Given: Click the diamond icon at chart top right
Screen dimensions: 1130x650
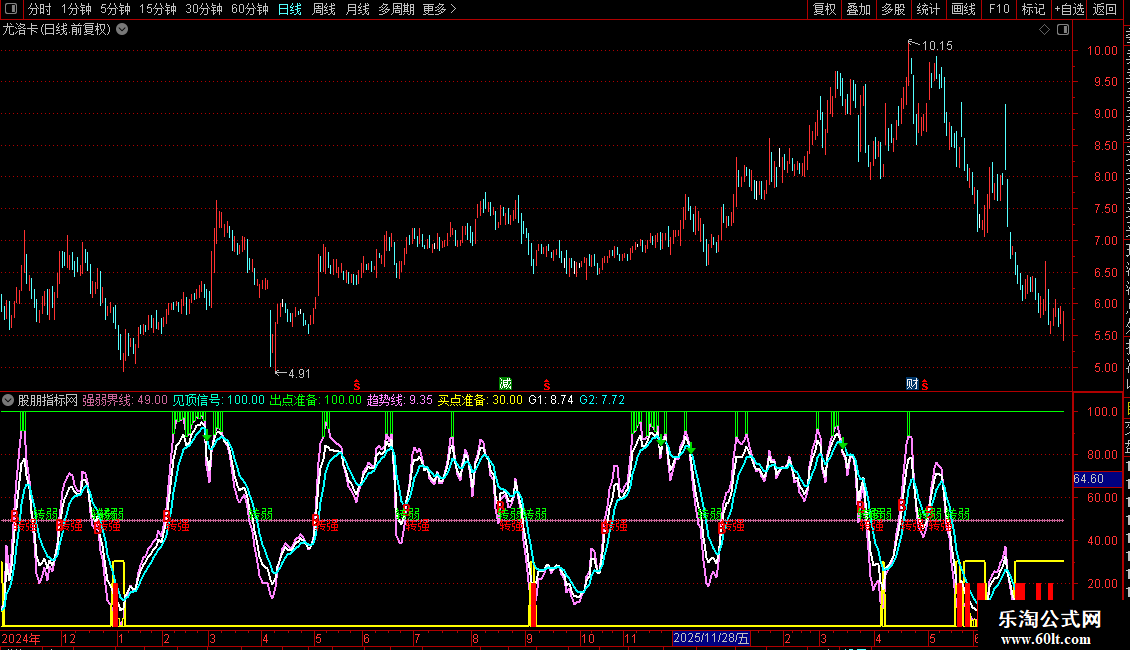Looking at the screenshot, I should click(1044, 30).
